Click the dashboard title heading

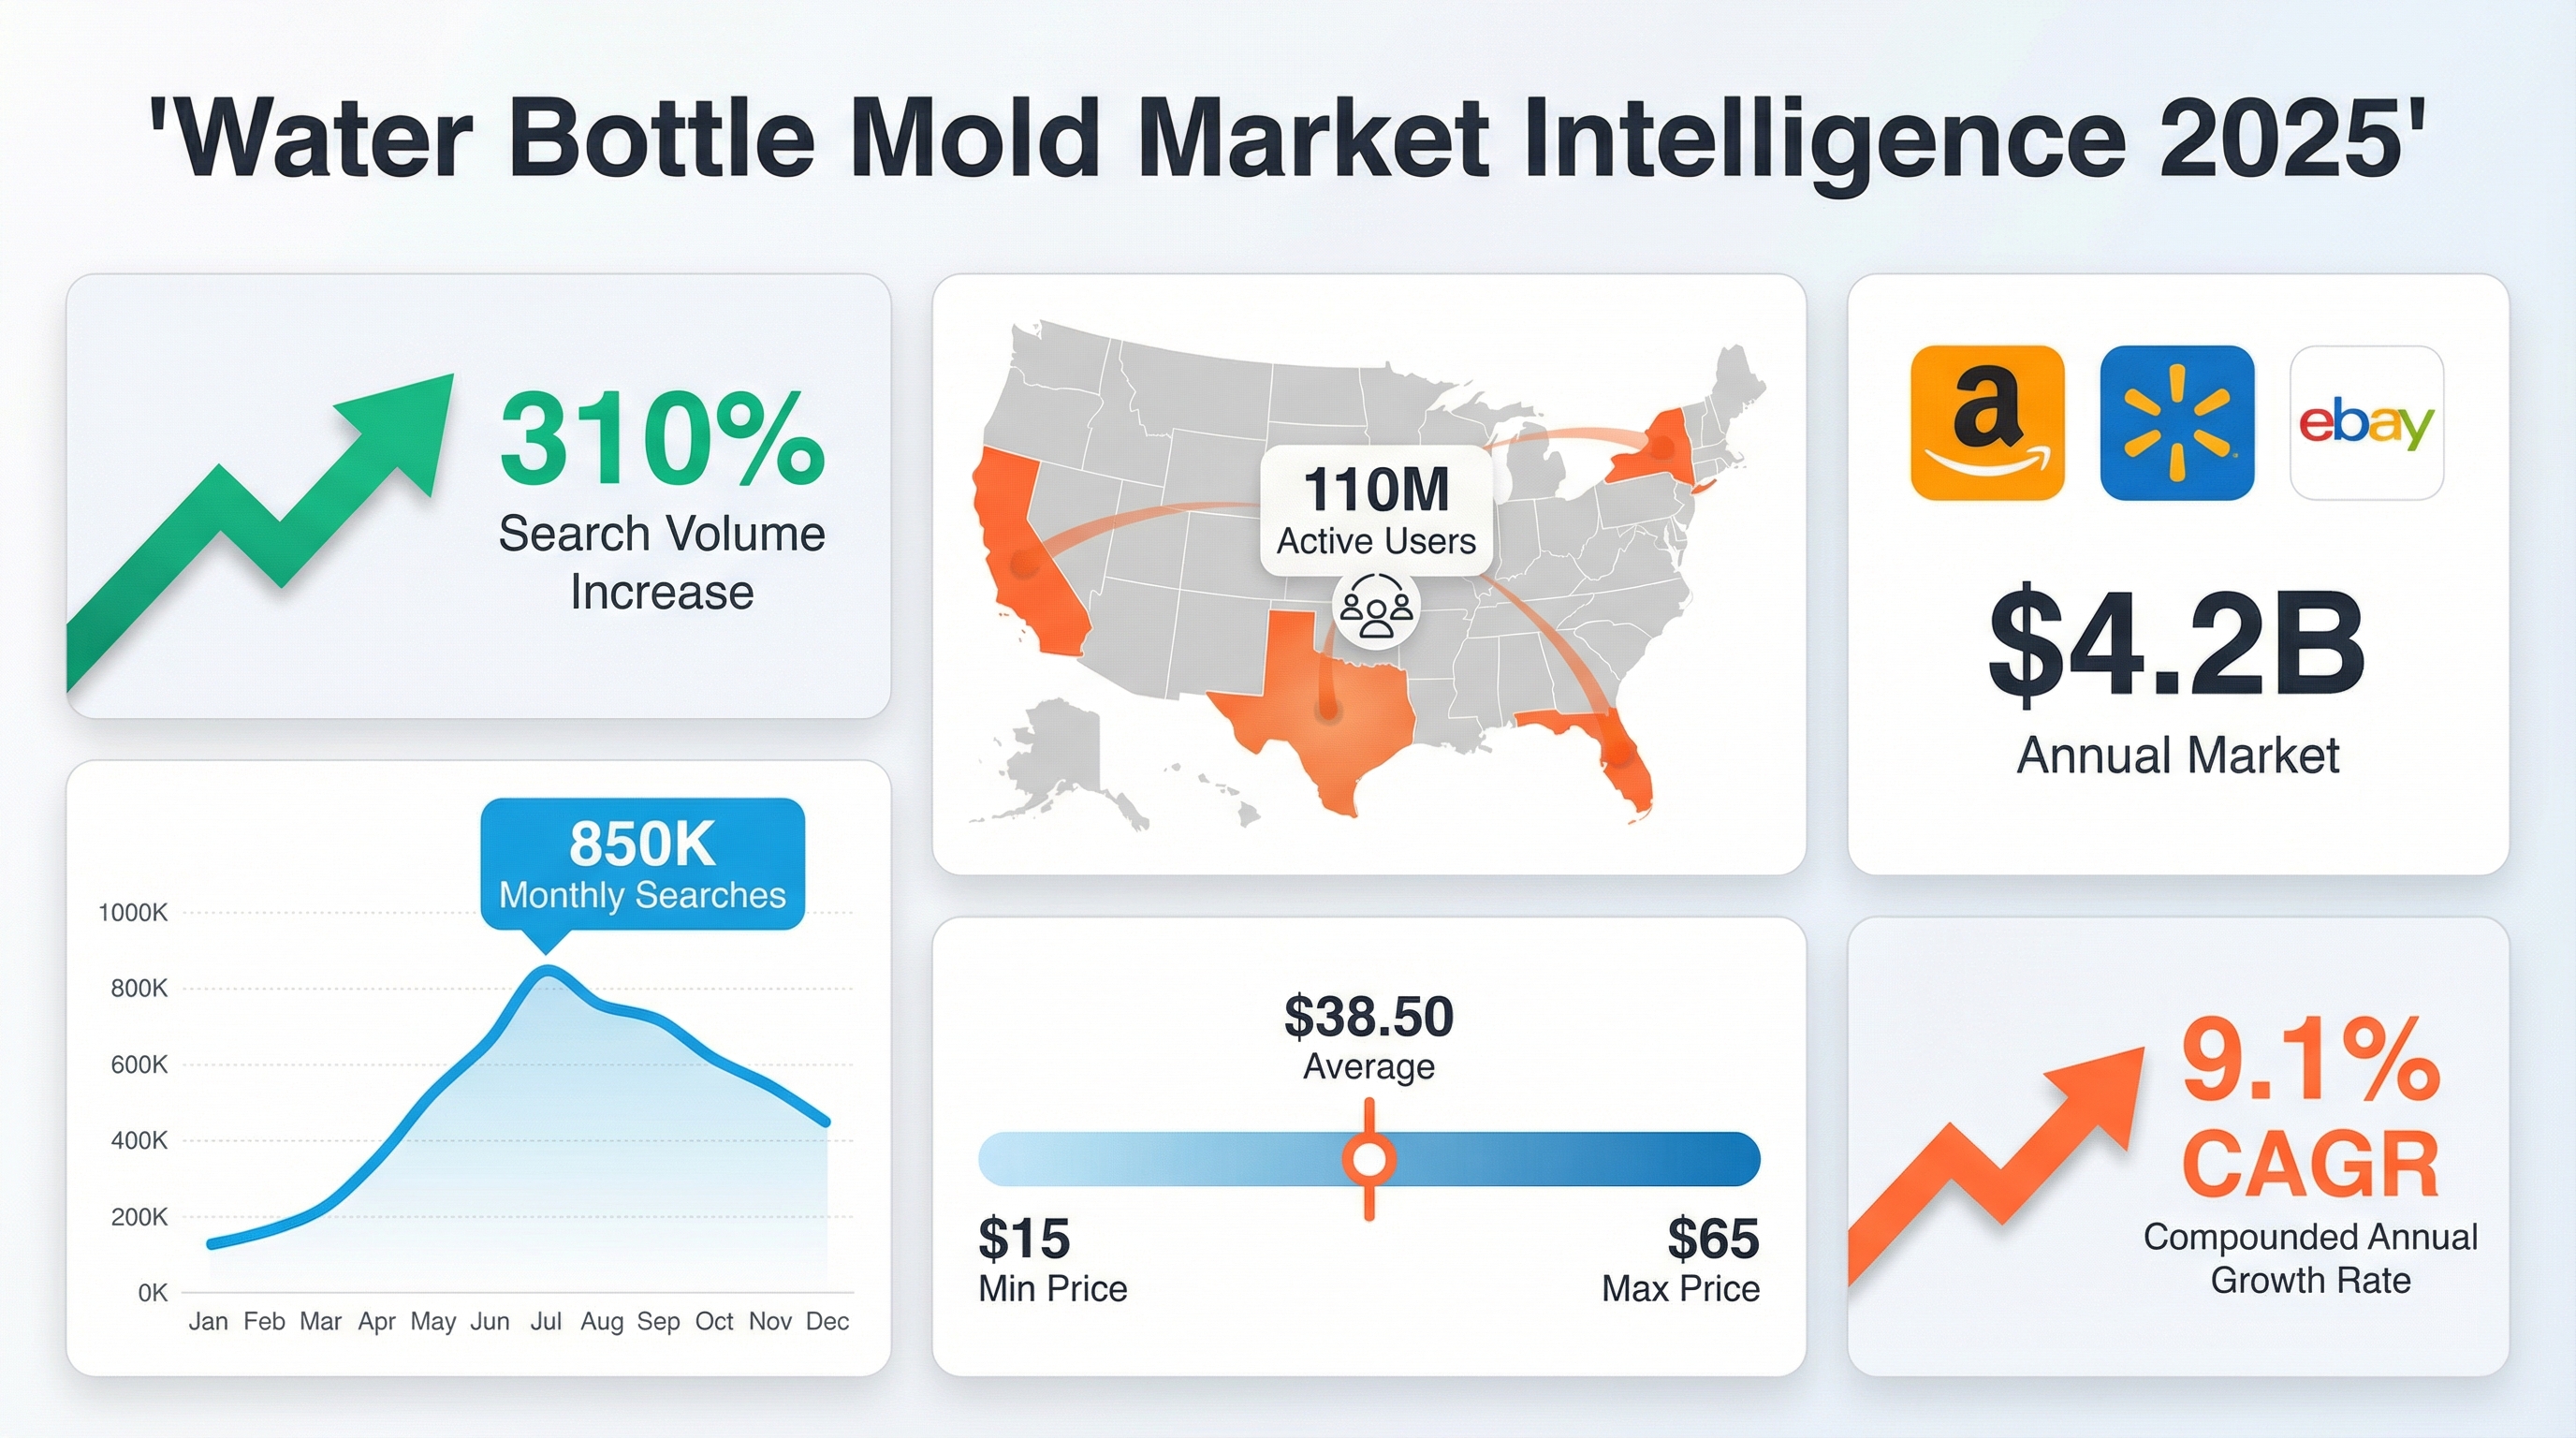[x=1287, y=138]
